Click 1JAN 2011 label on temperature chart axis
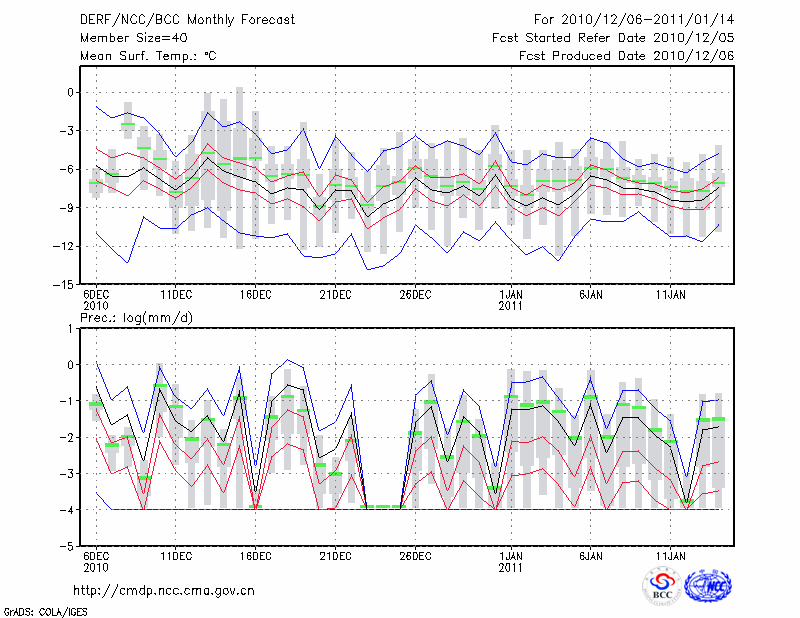Viewport: 800px width, 618px height. pos(511,300)
